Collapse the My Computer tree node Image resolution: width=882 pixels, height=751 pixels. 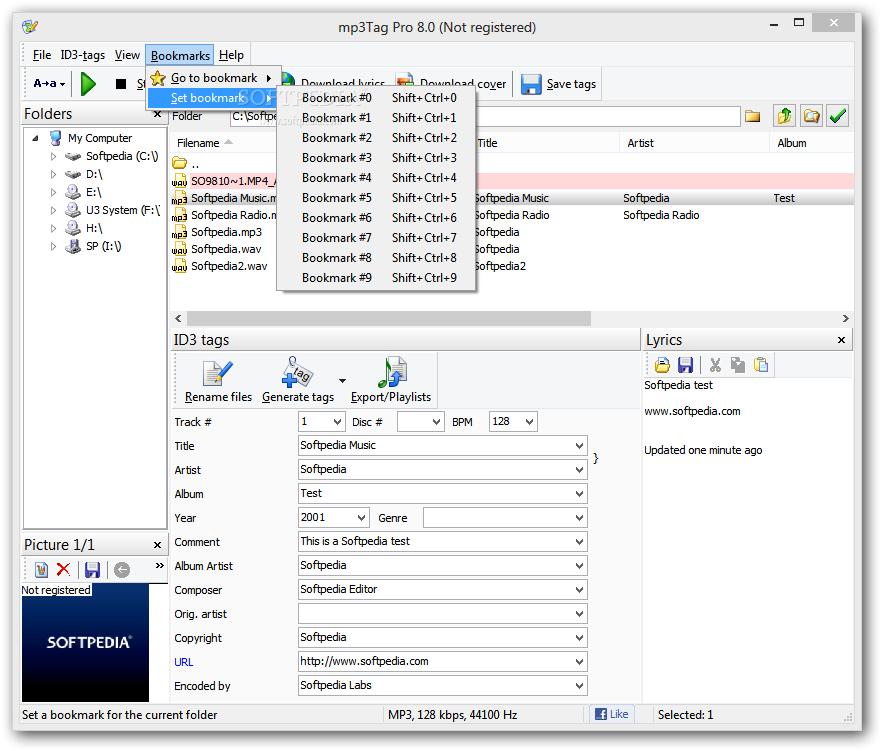pyautogui.click(x=35, y=138)
